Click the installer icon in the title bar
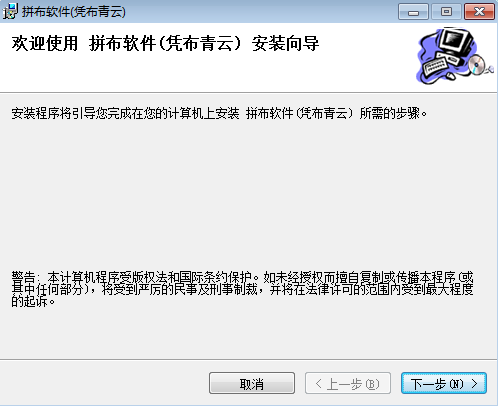This screenshot has width=498, height=406. tap(10, 11)
